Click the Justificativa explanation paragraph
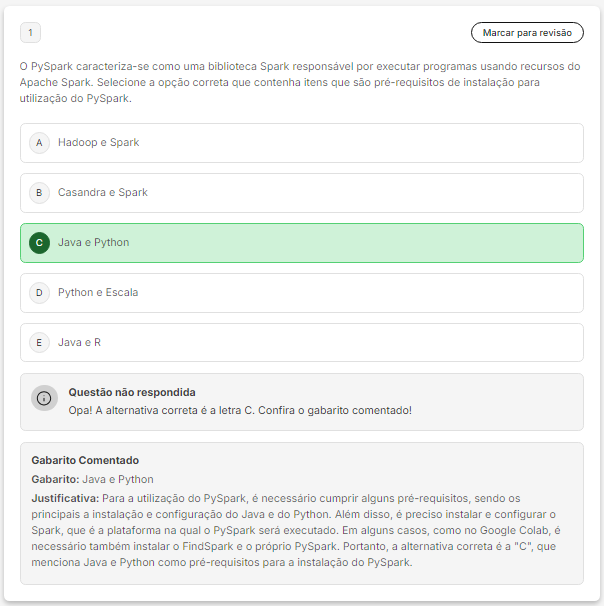Screen dimensions: 604x606 click(x=300, y=530)
